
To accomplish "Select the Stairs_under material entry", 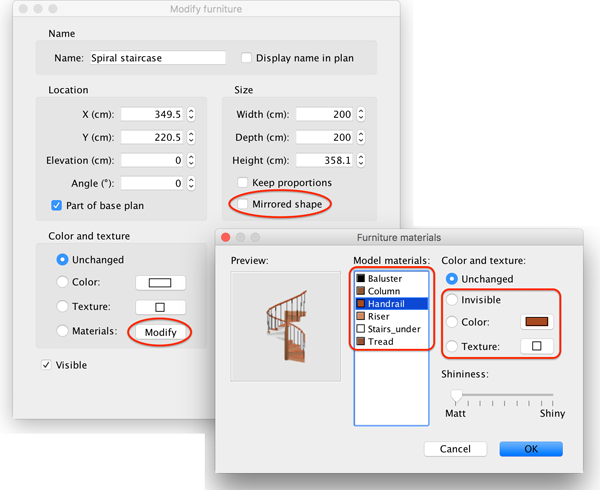I will 394,329.
